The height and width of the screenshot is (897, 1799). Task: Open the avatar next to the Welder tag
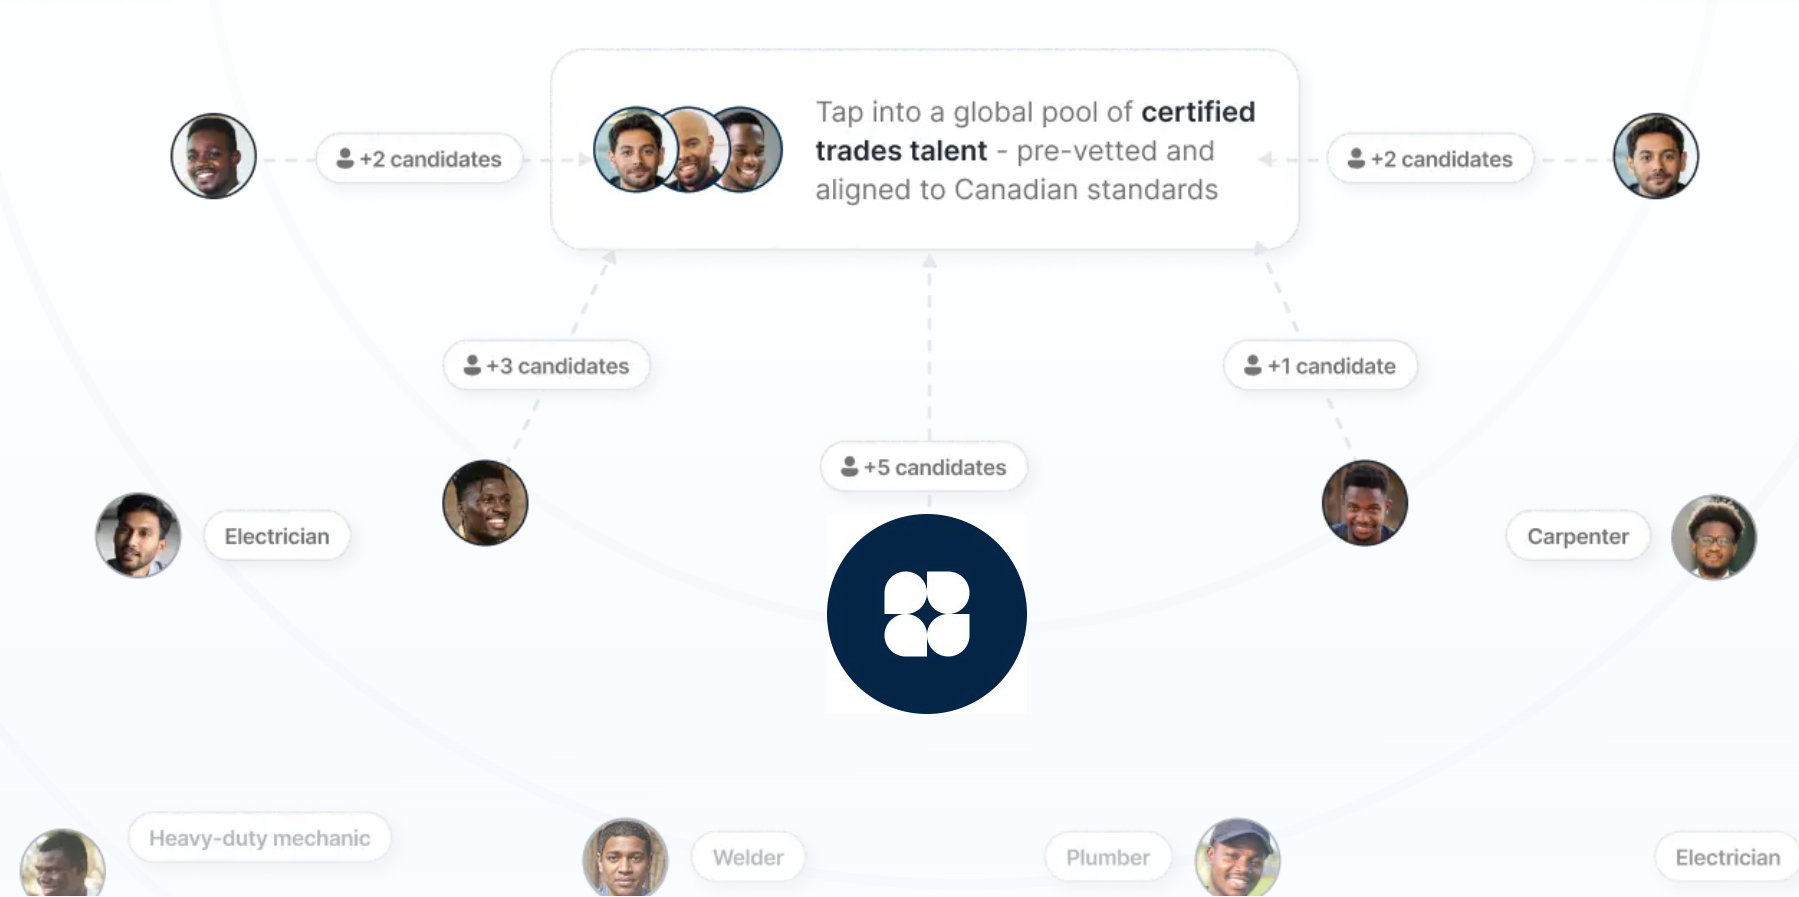click(x=625, y=858)
